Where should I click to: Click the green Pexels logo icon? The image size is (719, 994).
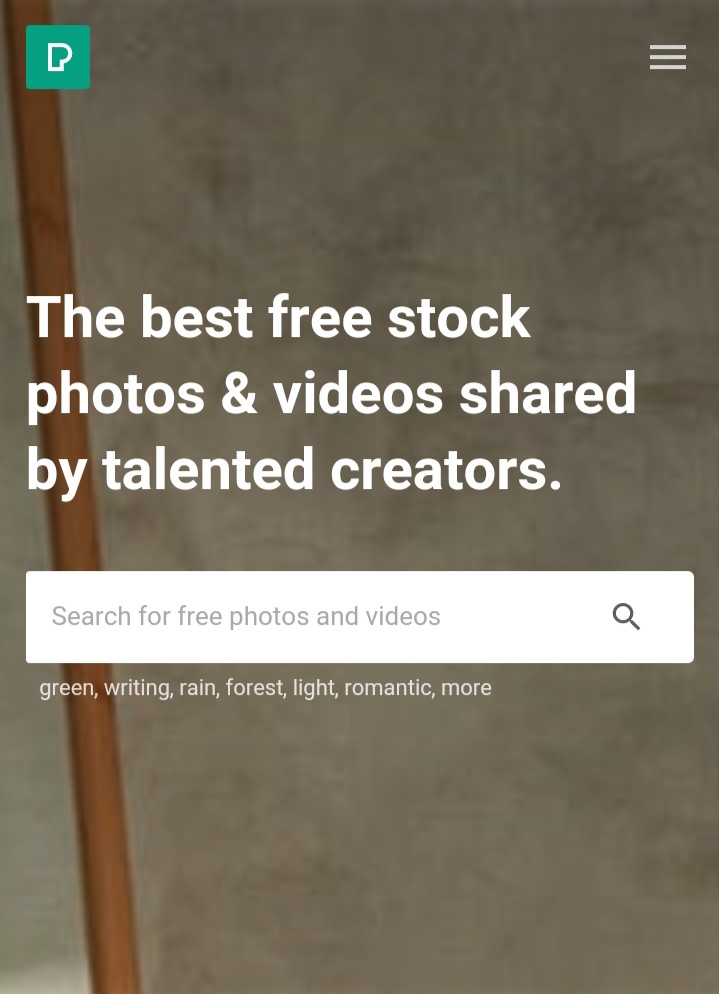coord(58,57)
